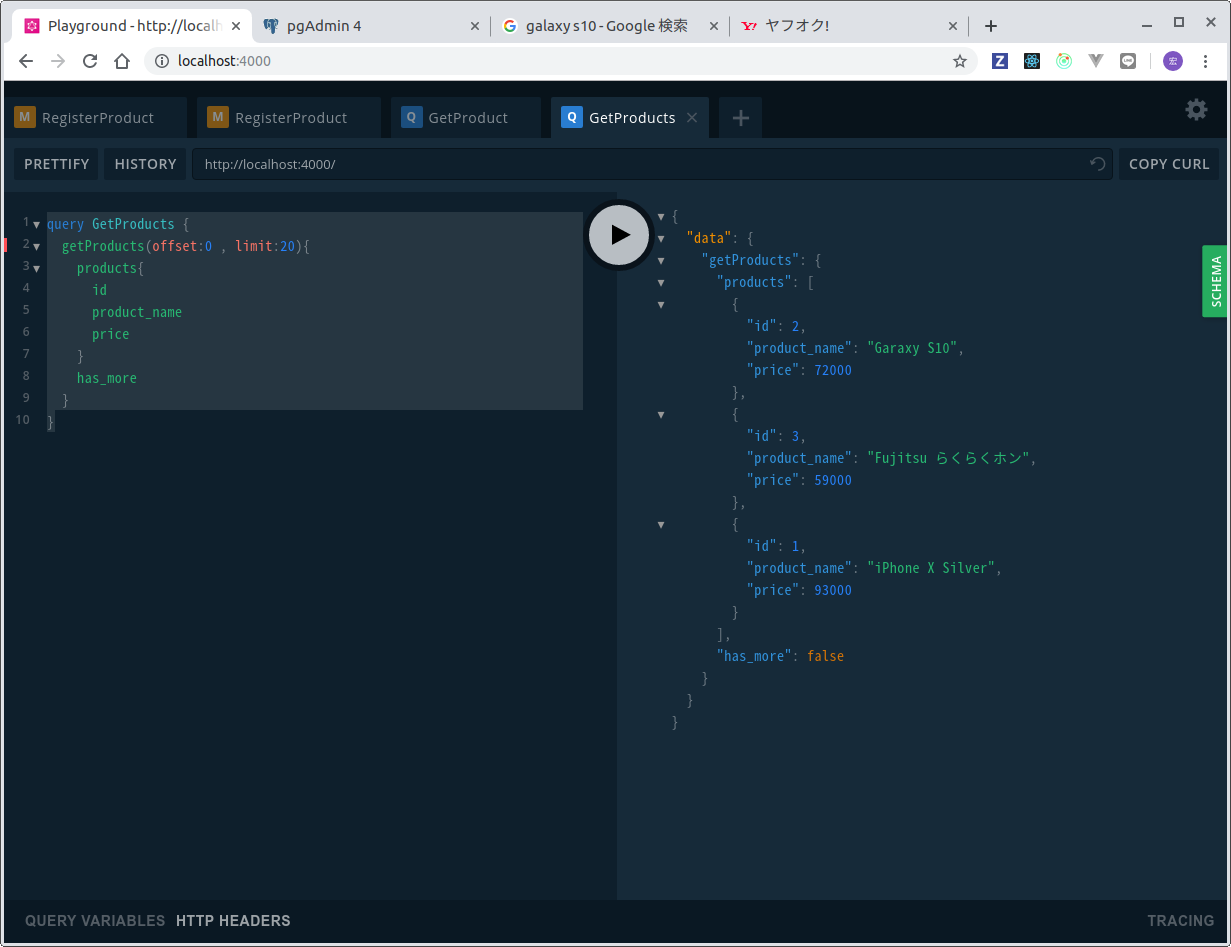Screen dimensions: 1231x947
Task: Collapse the "data" object in response
Action: click(661, 238)
